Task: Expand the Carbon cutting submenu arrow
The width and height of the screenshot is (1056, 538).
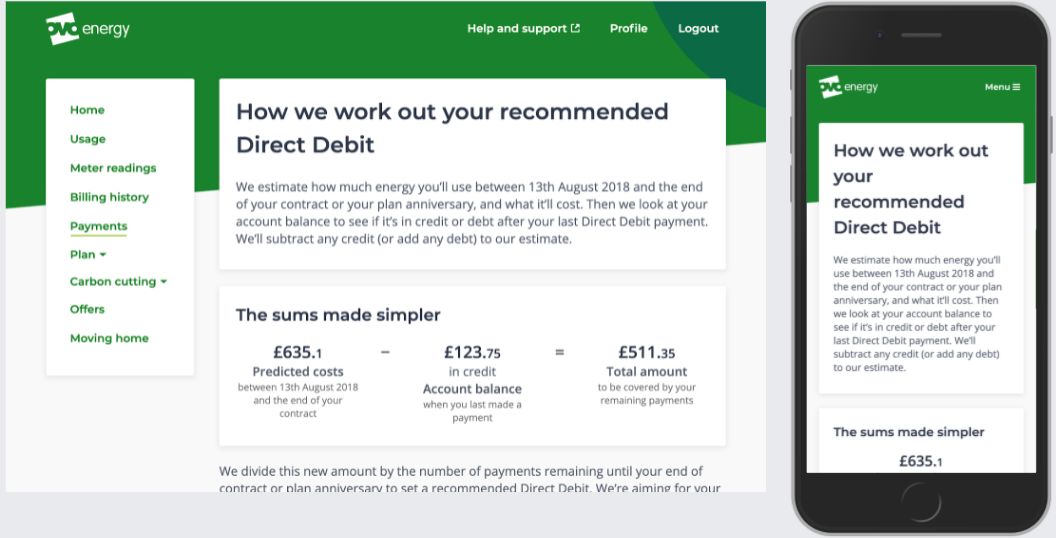Action: coord(164,282)
